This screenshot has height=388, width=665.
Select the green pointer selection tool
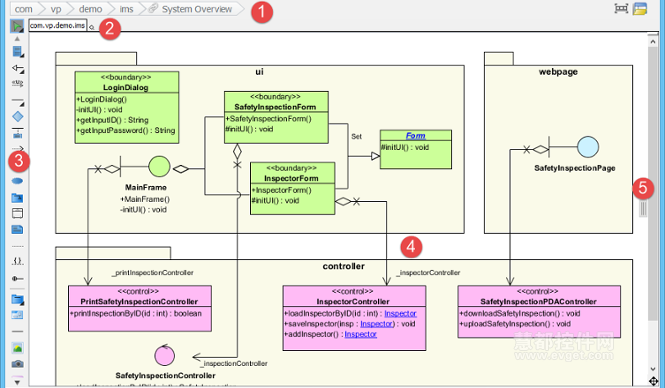coord(17,26)
